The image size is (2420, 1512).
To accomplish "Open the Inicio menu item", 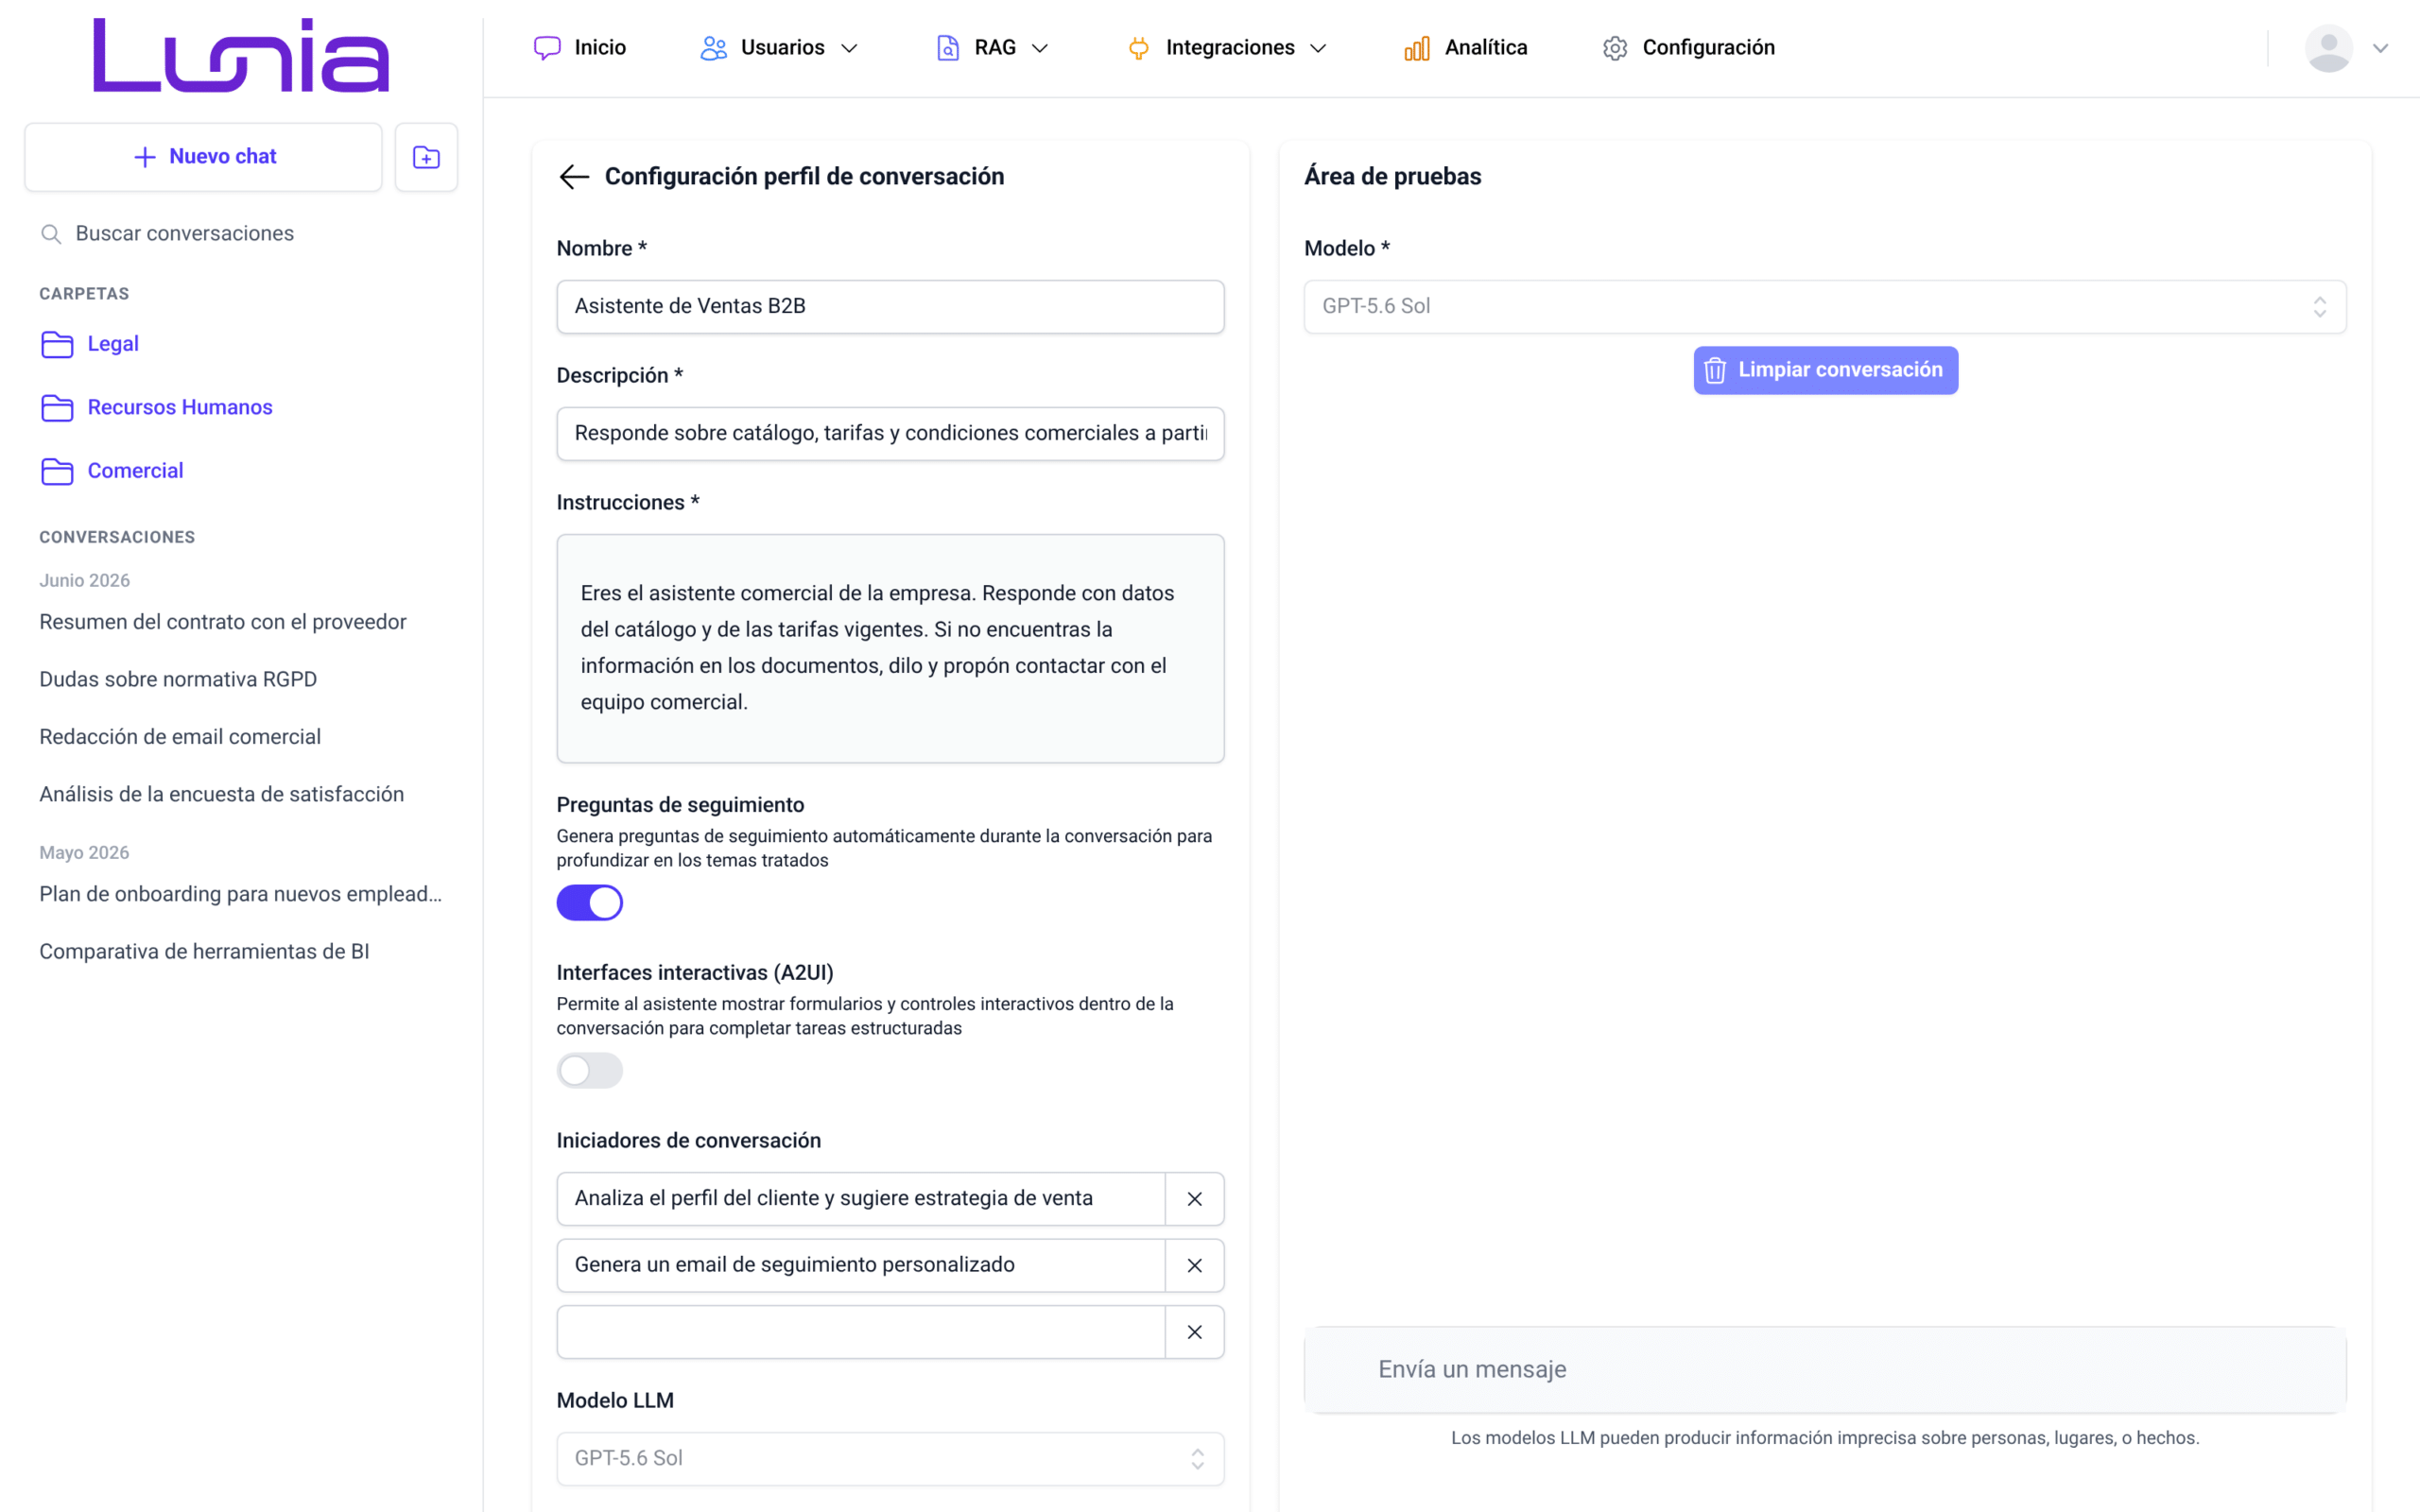I will (580, 48).
